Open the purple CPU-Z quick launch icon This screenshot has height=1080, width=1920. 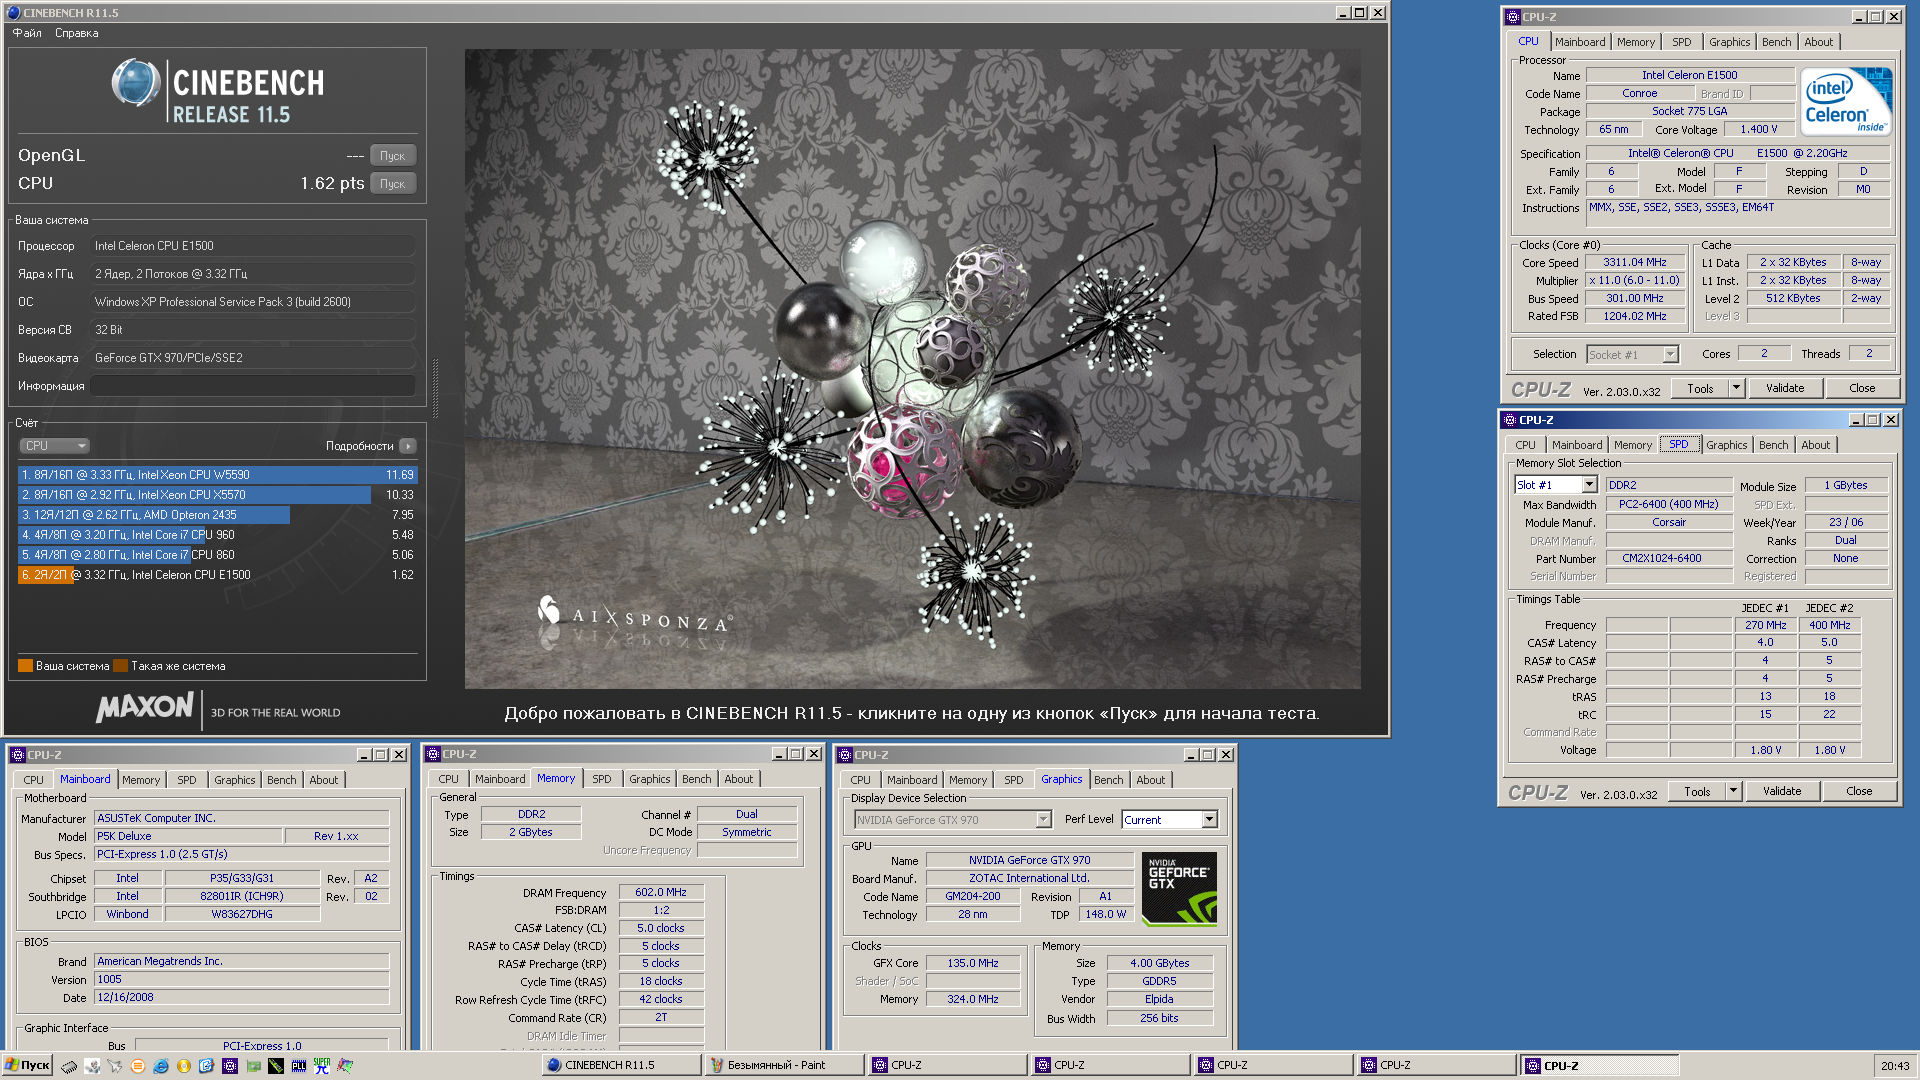coord(230,1066)
